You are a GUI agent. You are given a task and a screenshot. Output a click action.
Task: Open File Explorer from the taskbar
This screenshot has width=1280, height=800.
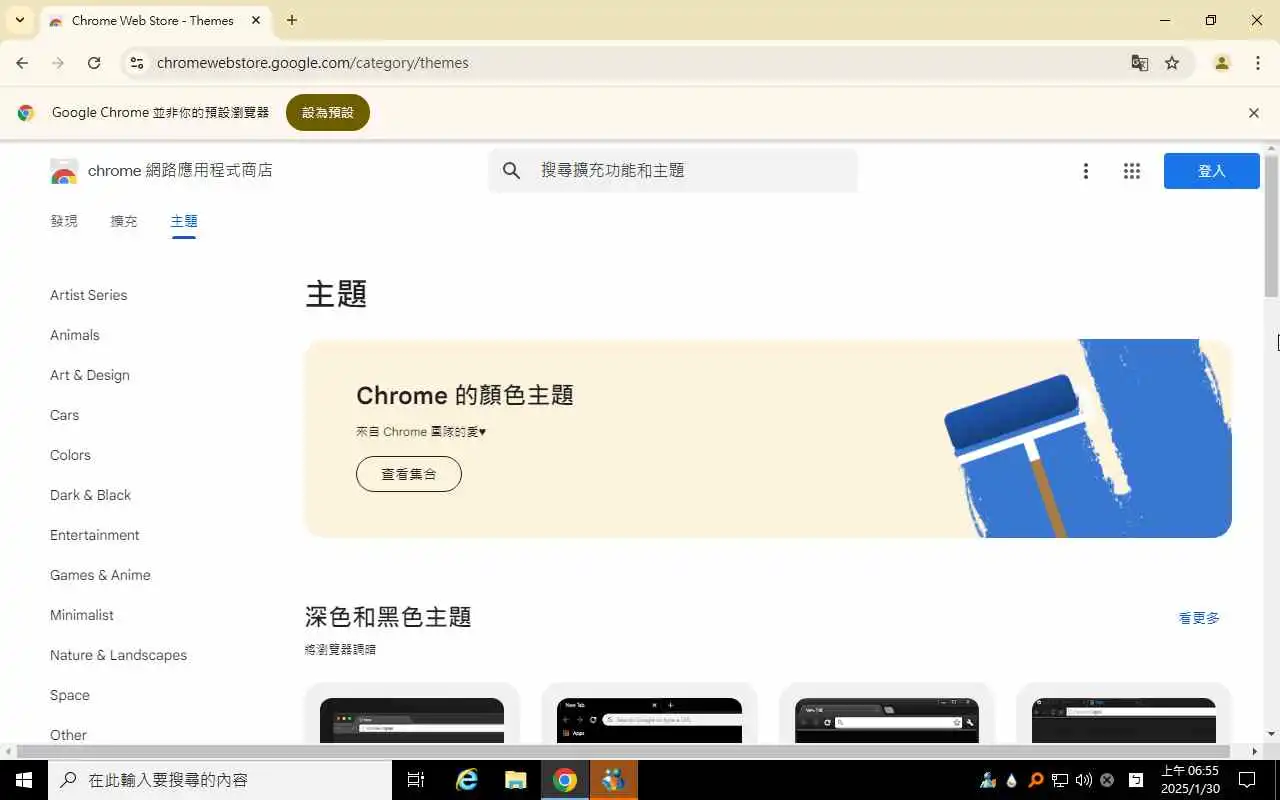tap(515, 780)
